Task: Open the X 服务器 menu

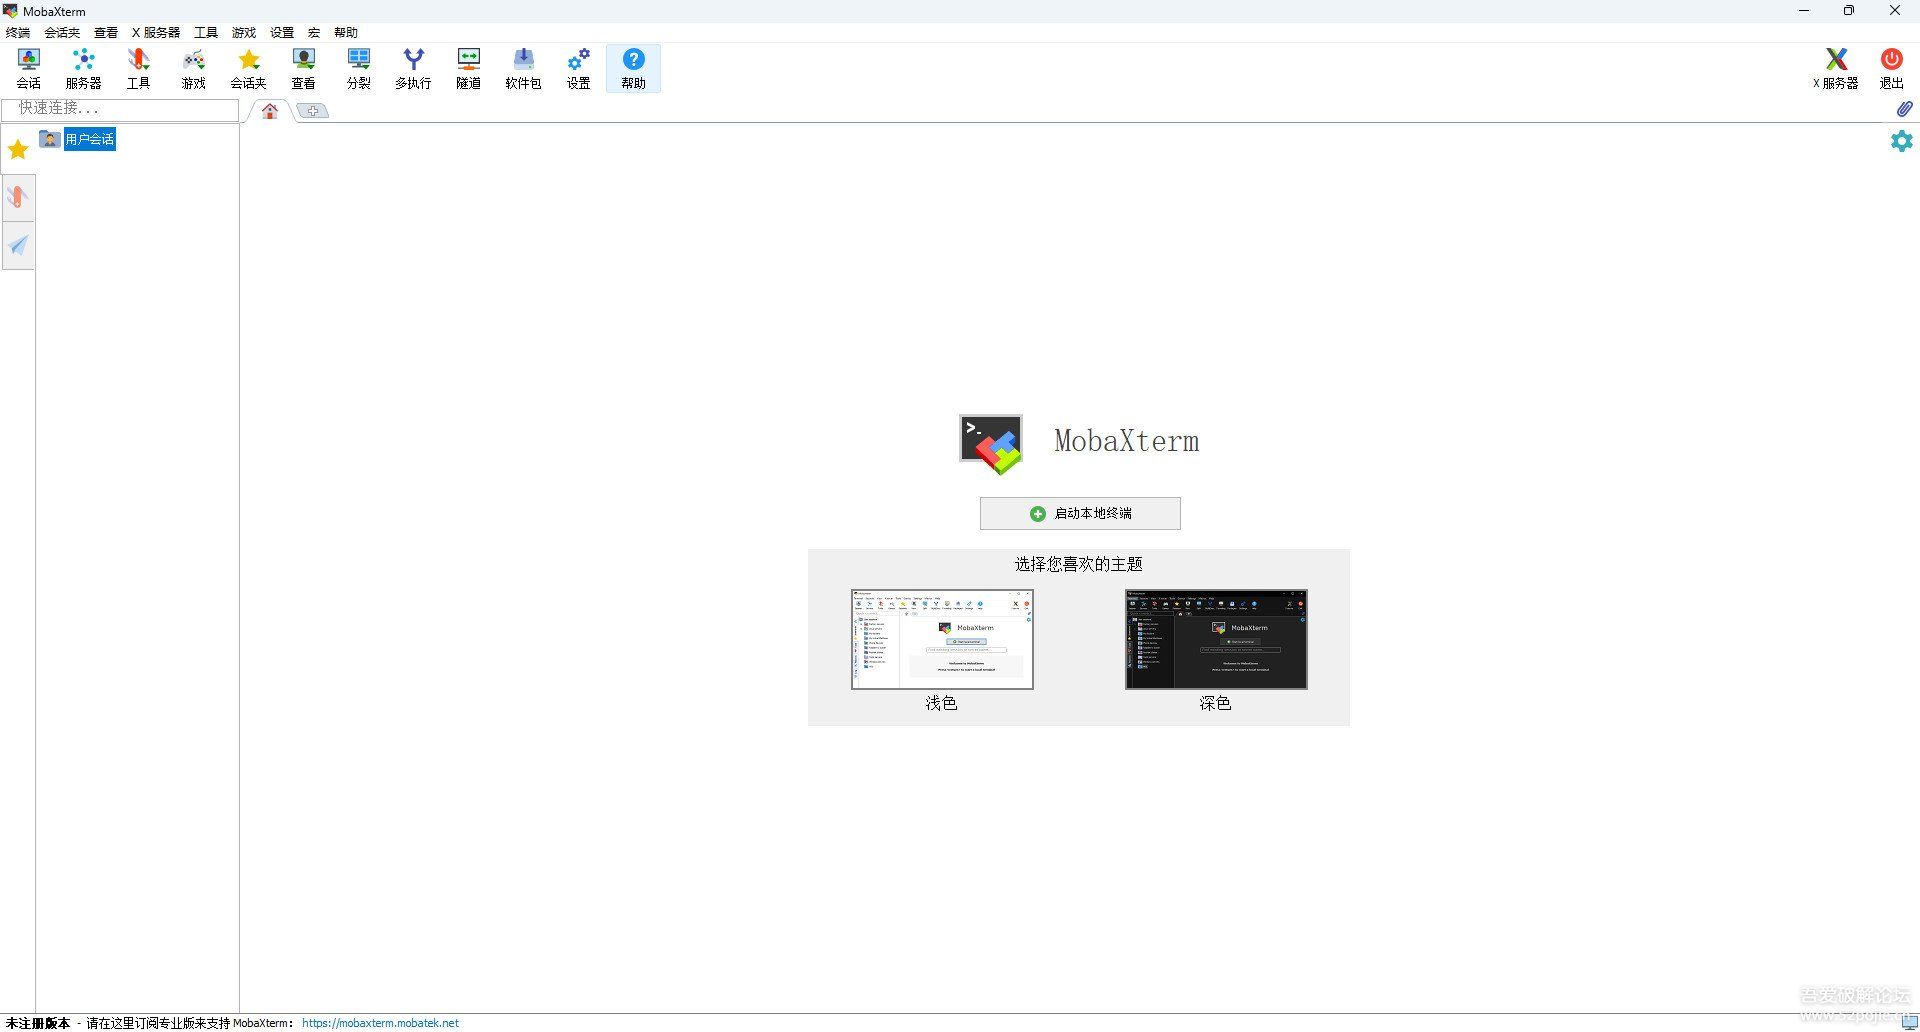Action: click(x=156, y=32)
